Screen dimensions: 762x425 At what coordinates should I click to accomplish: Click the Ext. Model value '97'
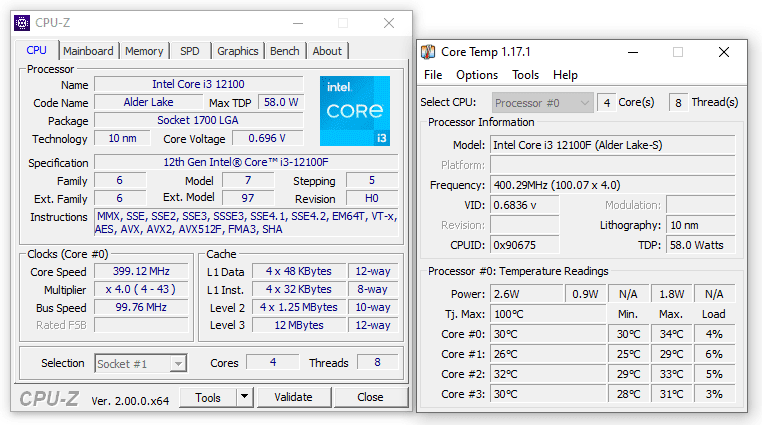point(248,198)
